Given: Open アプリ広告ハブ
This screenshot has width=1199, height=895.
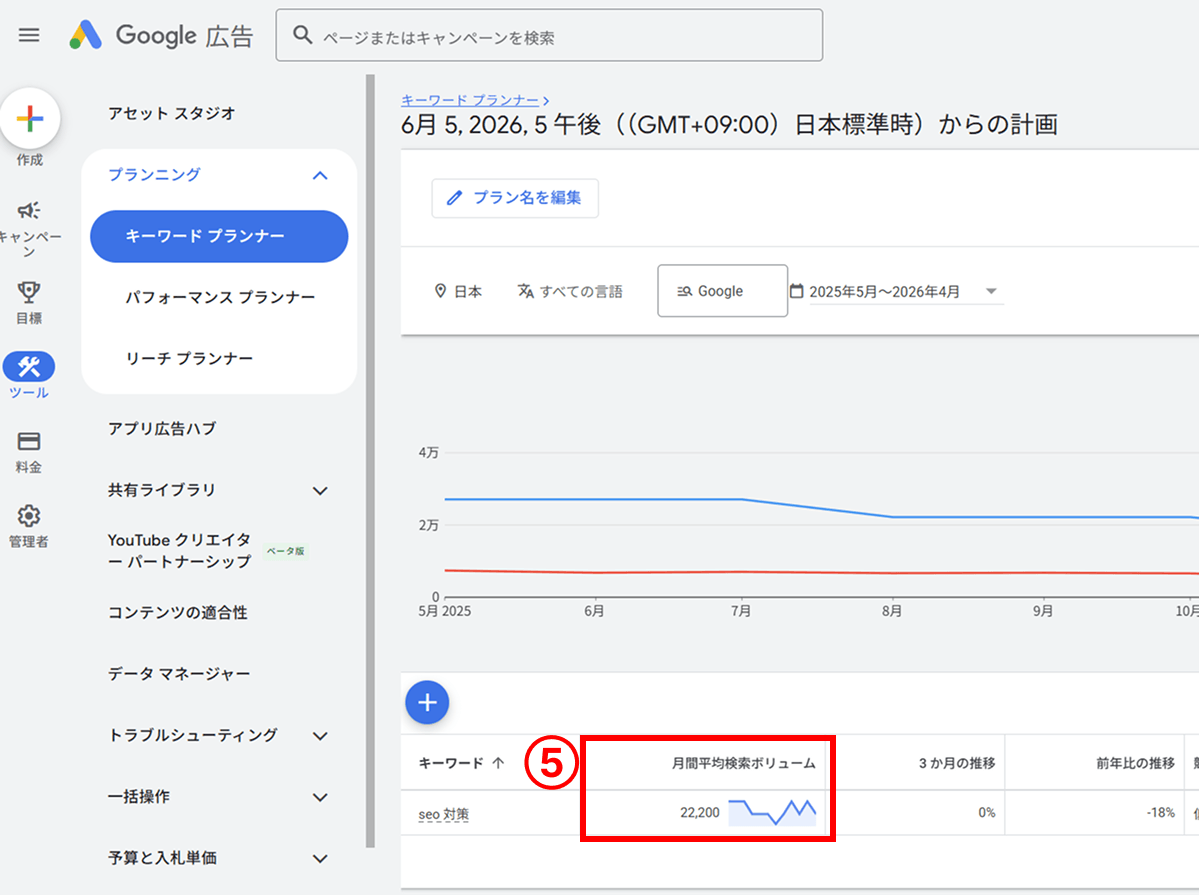Looking at the screenshot, I should 162,429.
